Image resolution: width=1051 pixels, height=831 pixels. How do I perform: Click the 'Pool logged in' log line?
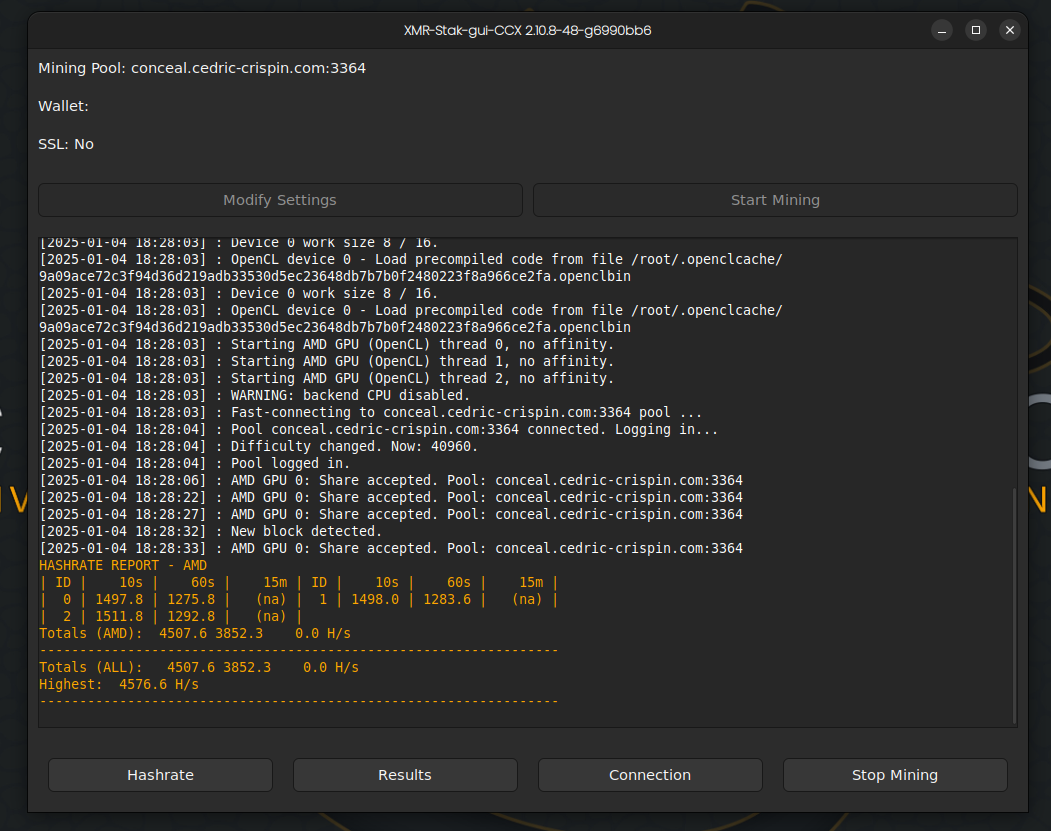coord(195,463)
